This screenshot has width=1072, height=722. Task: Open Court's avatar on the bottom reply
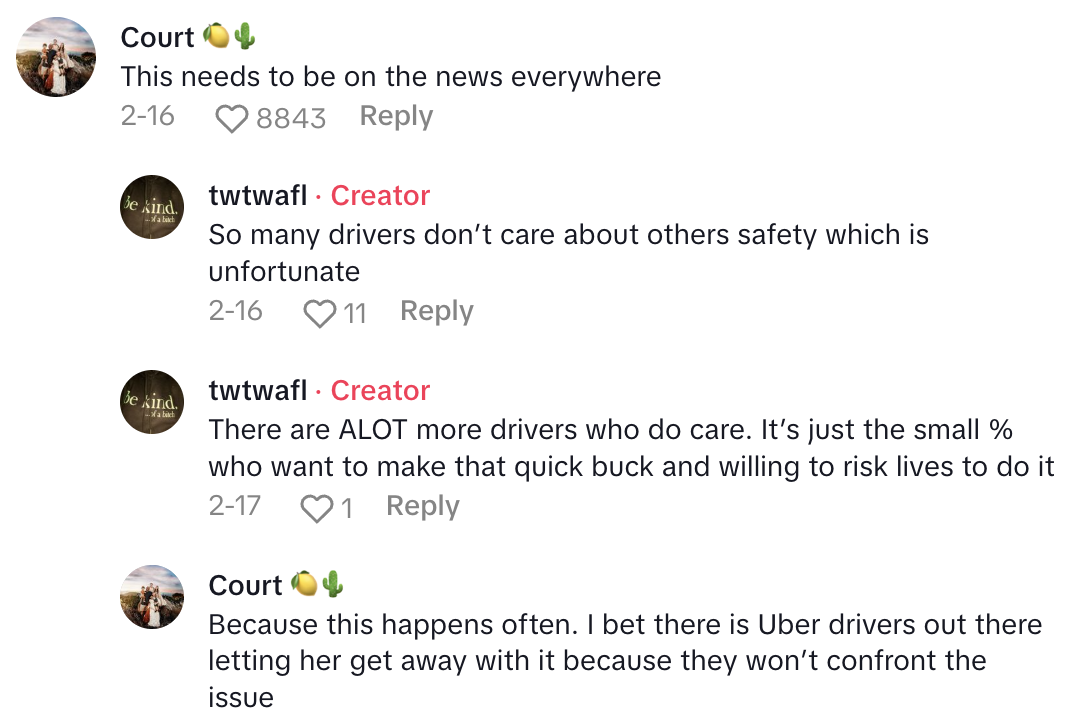(x=152, y=597)
